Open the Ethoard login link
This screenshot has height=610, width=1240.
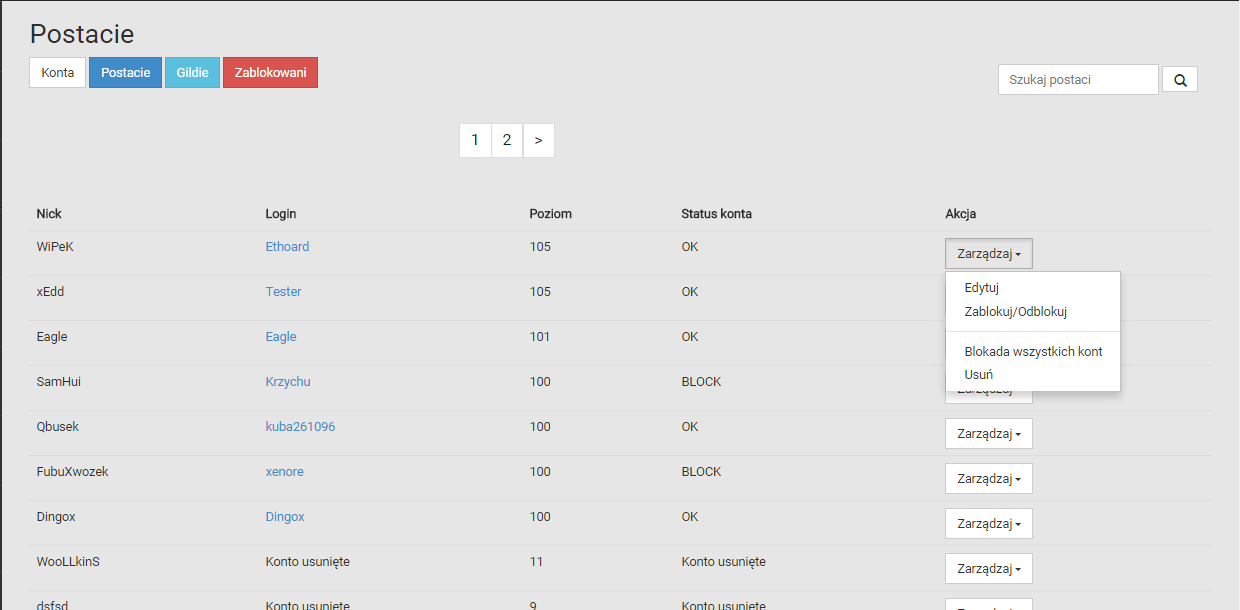point(287,247)
